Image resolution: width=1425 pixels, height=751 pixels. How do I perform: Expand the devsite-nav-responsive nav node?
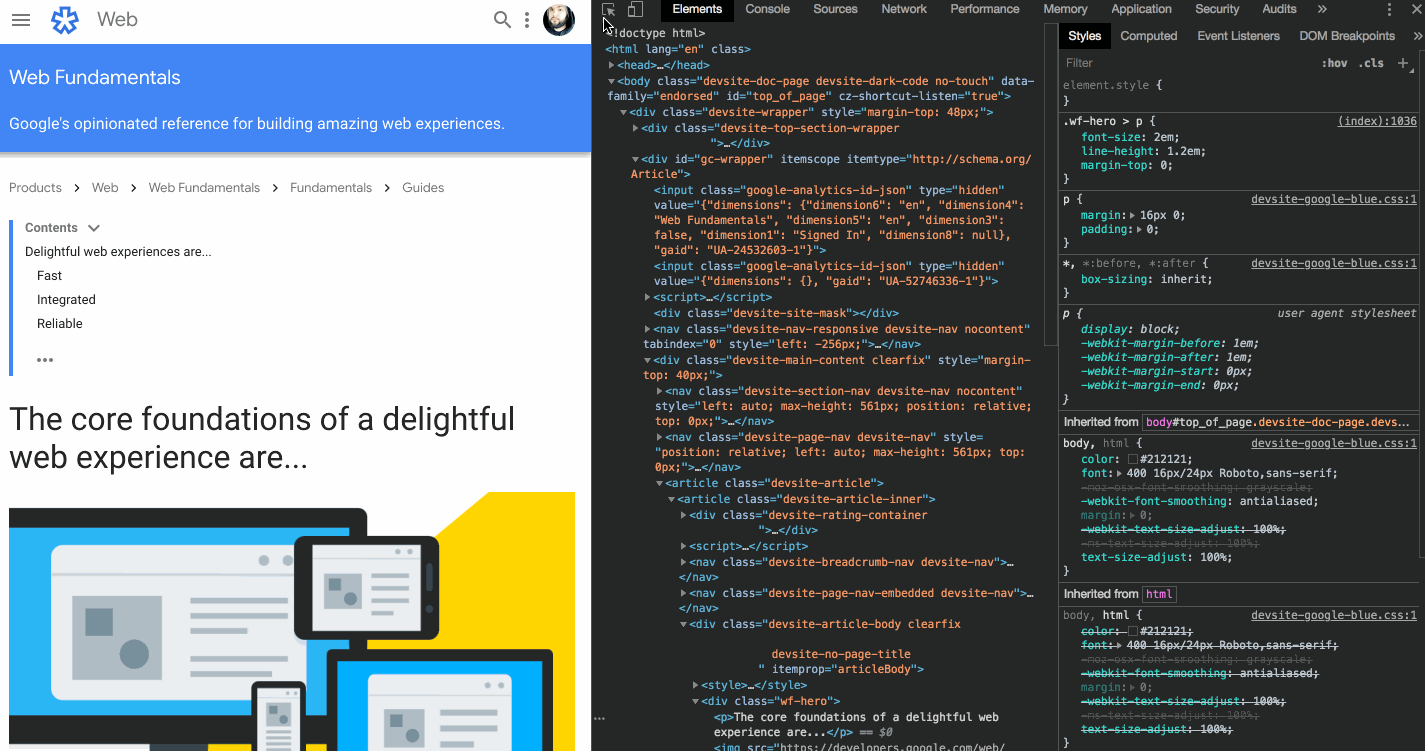point(648,329)
